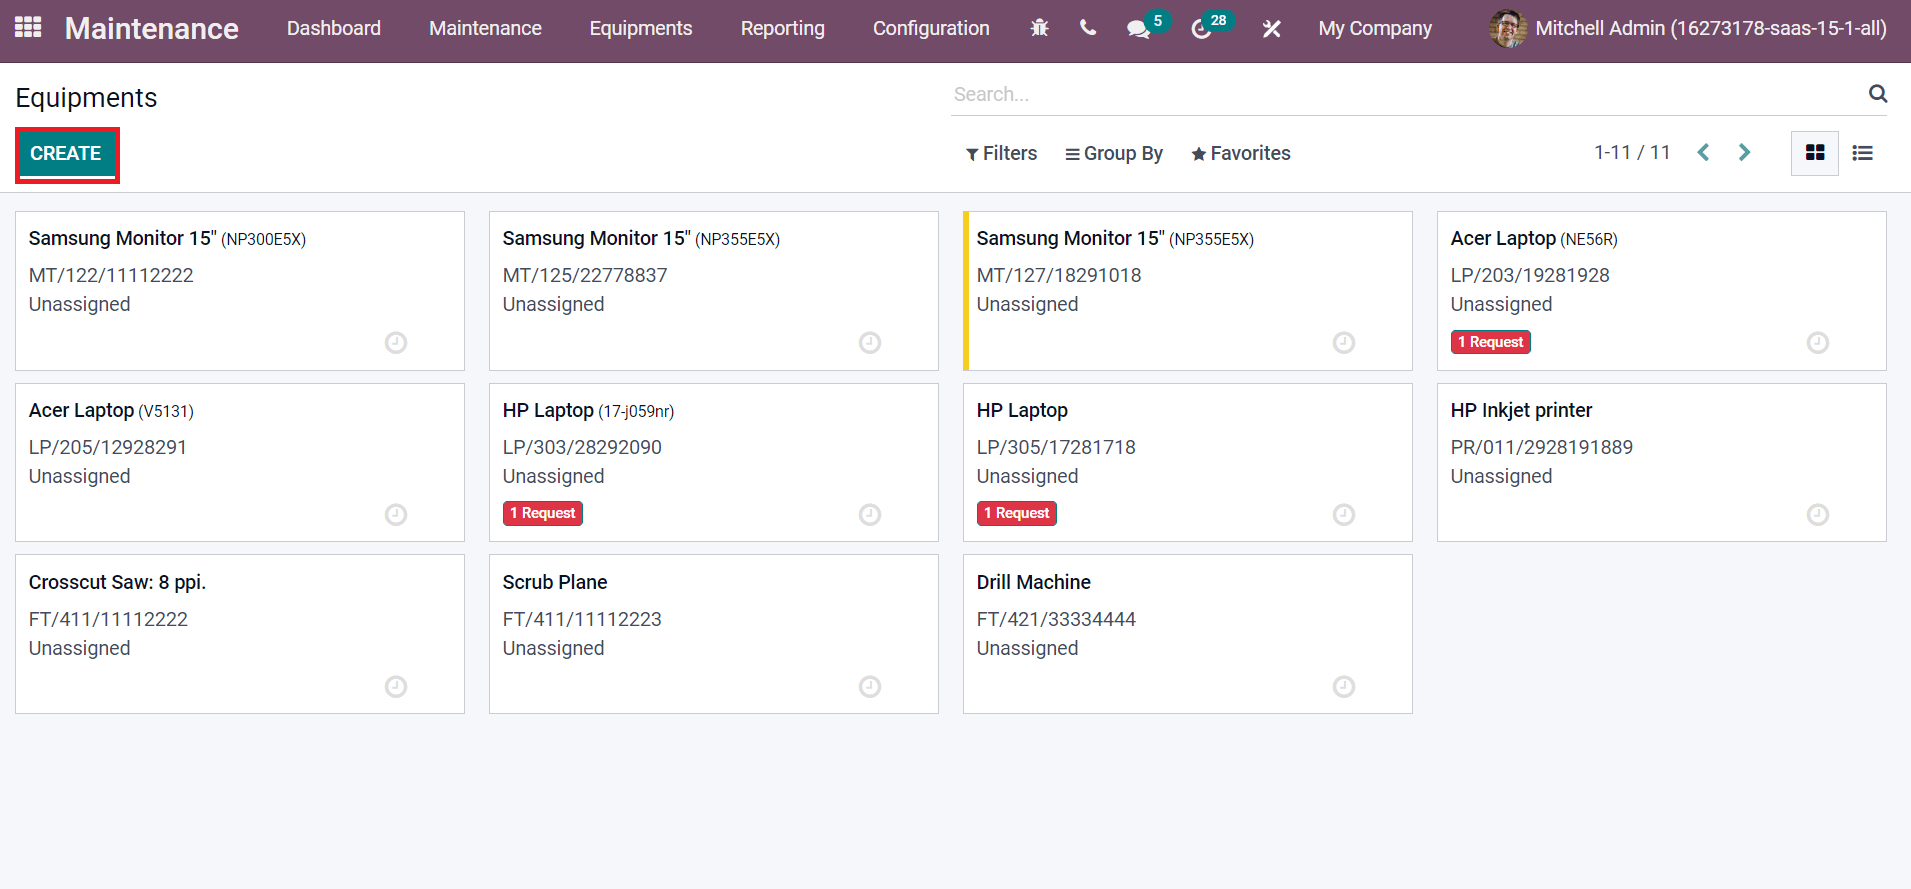
Task: Open Drill Machine card title
Action: point(1033,582)
